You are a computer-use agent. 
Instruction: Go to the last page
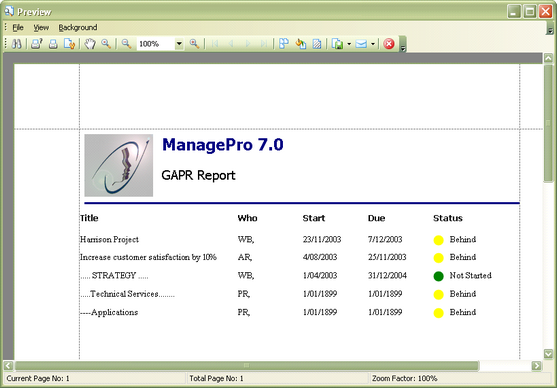(264, 44)
